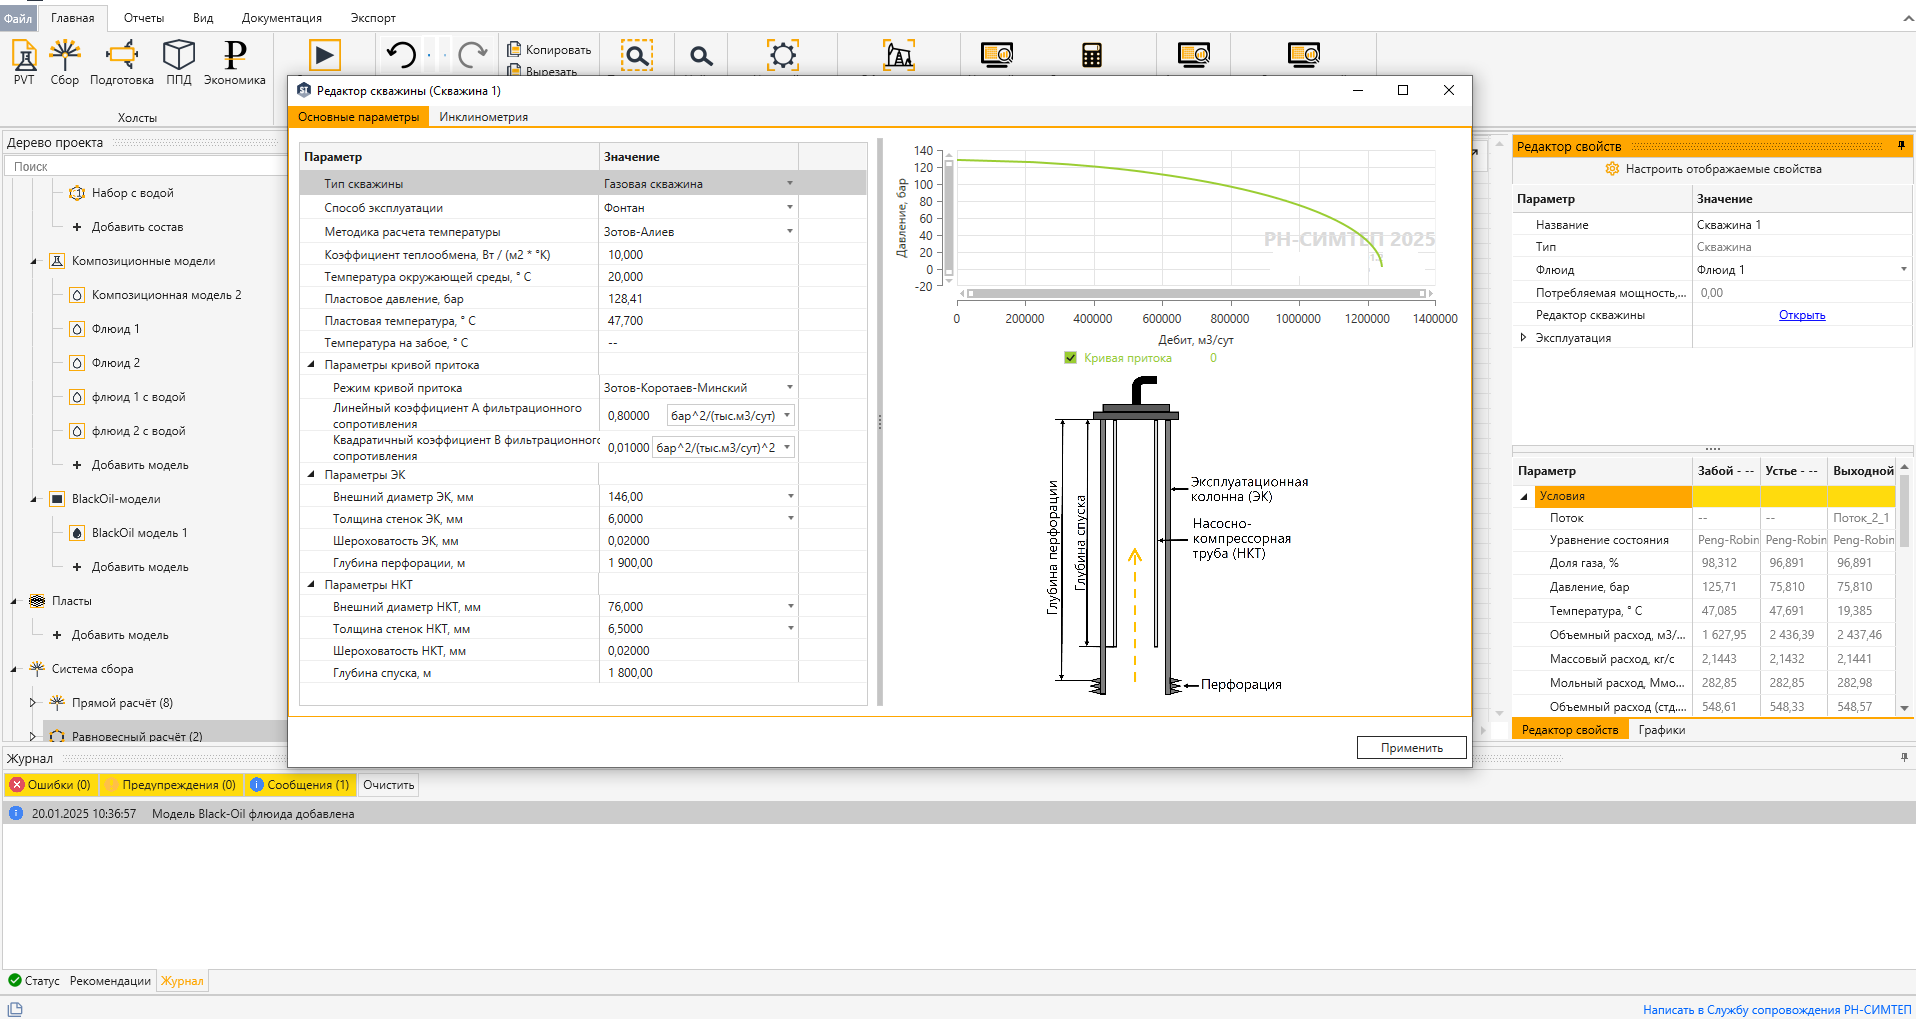This screenshot has height=1019, width=1916.
Task: Open the ППД canvas
Action: pos(179,62)
